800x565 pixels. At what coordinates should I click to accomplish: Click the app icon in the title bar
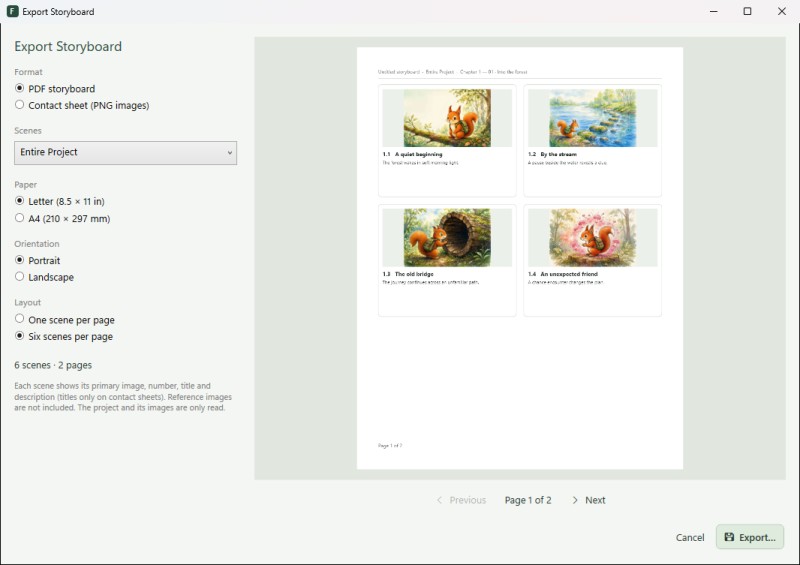[12, 11]
